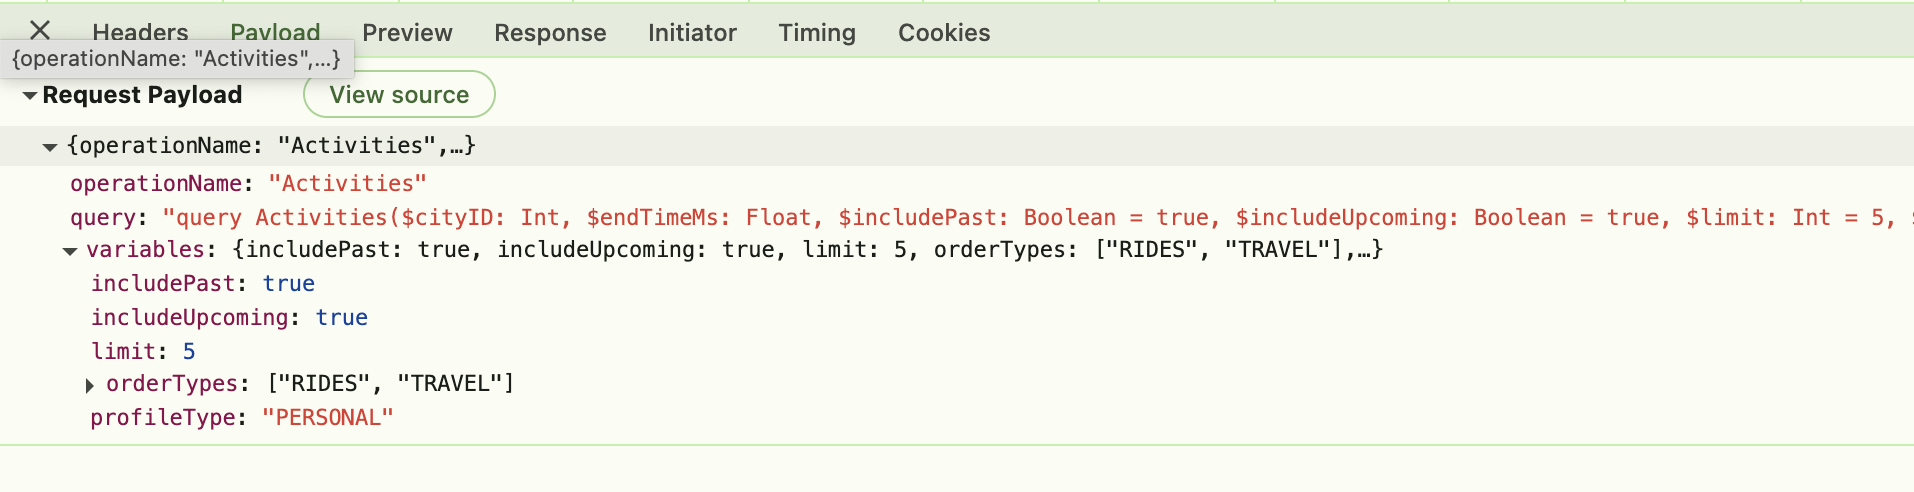Click the Request Payload heading text

142,95
